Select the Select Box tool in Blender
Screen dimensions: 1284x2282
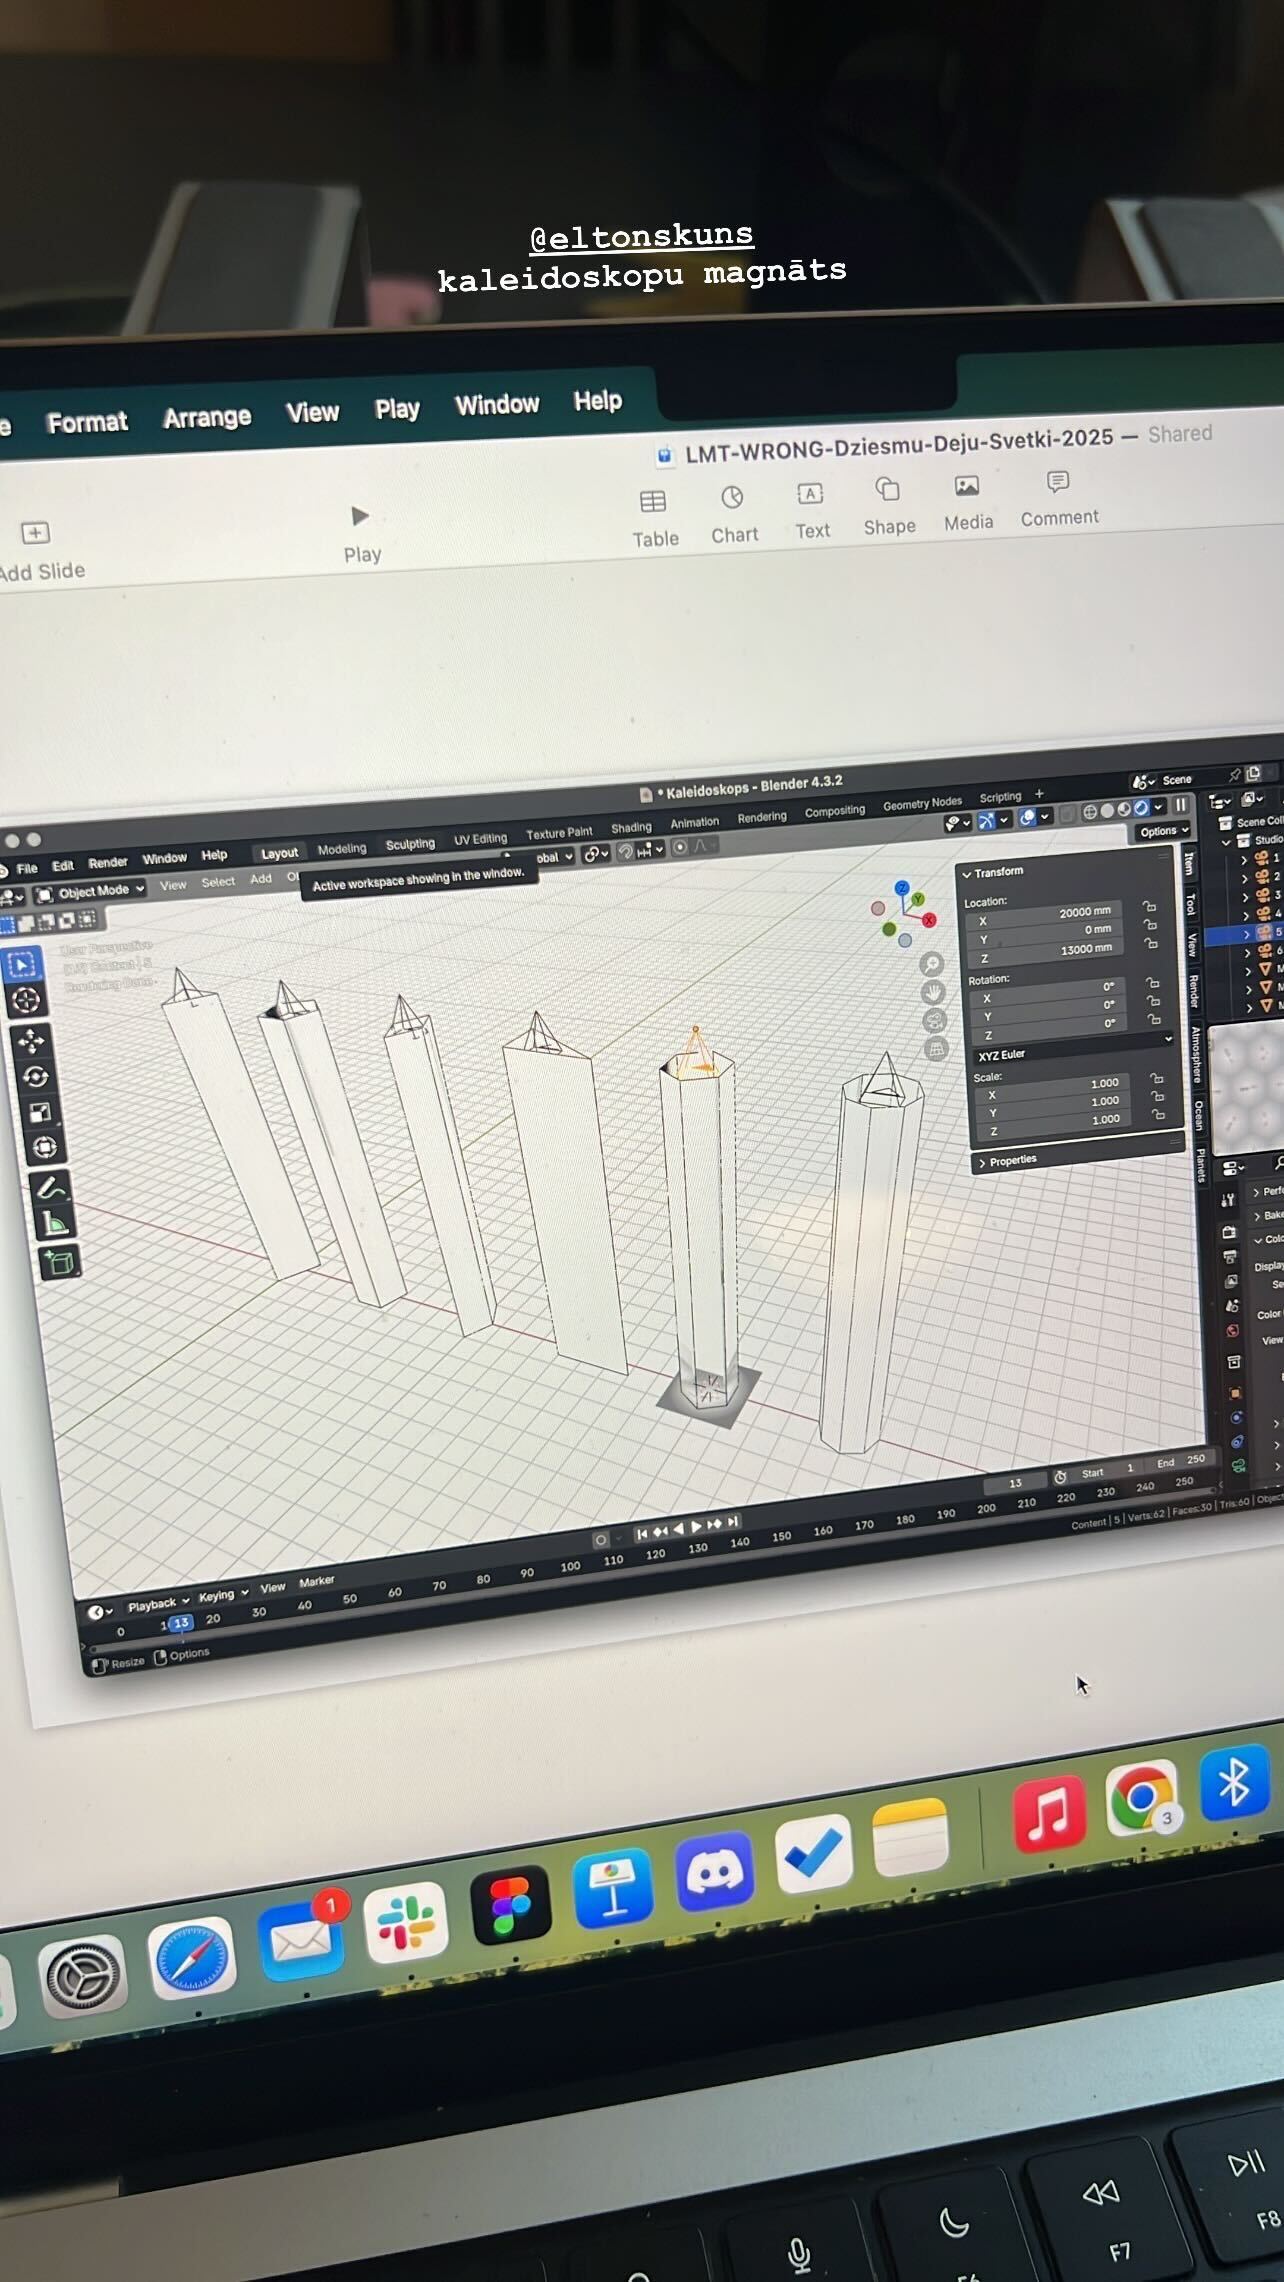coord(23,964)
